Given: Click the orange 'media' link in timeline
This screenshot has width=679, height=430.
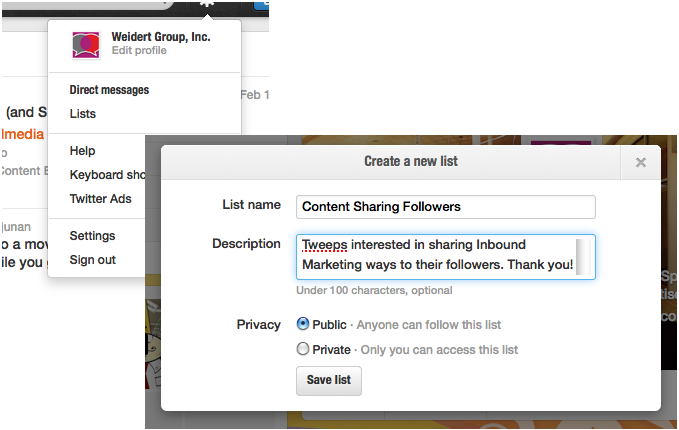Looking at the screenshot, I should tap(23, 134).
